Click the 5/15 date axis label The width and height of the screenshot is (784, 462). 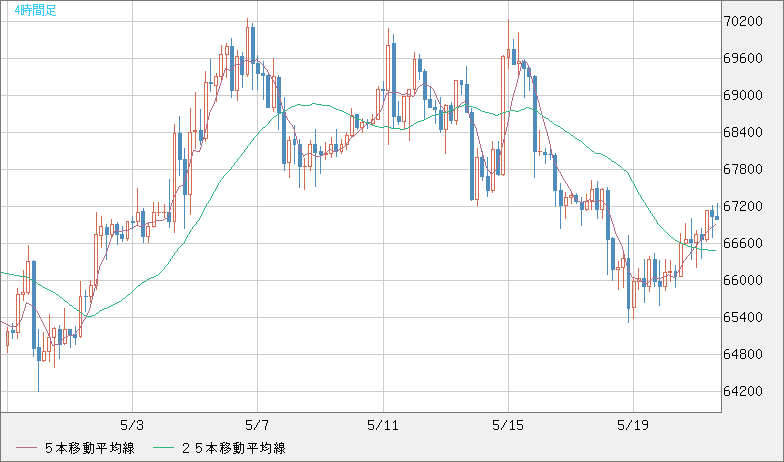(508, 426)
